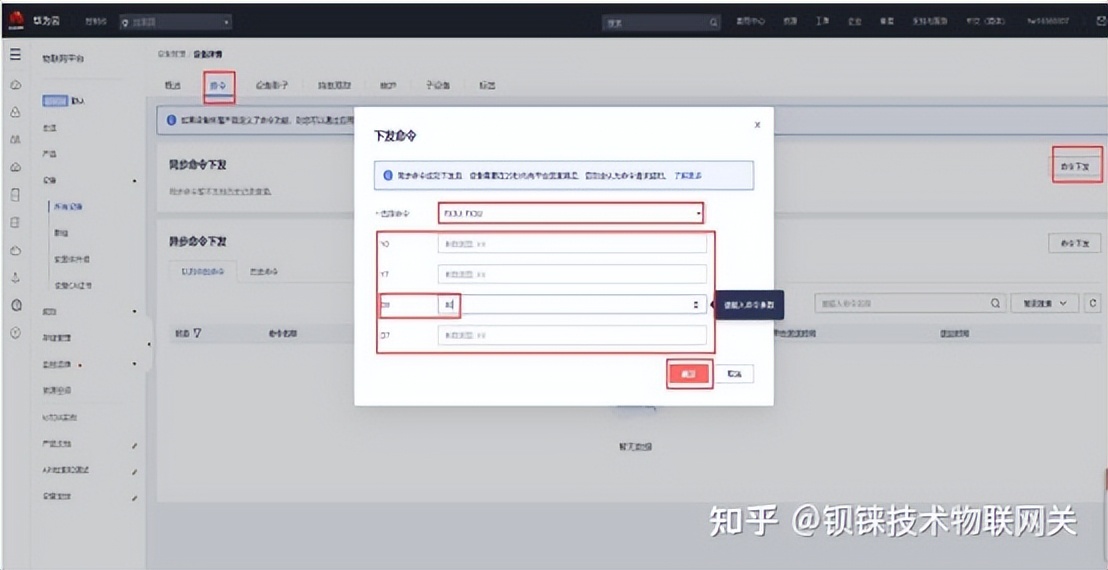Screen dimensions: 1108x570
Task: Open IoTDA实例 in the sidebar
Action: 59,417
